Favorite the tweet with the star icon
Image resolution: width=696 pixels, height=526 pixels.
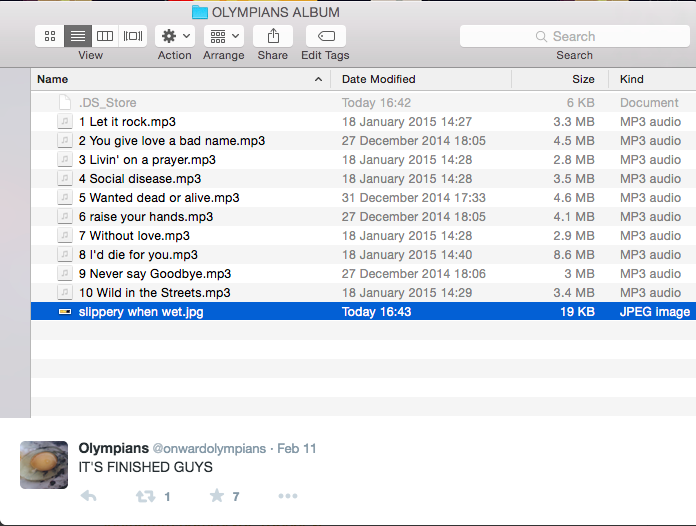click(217, 495)
